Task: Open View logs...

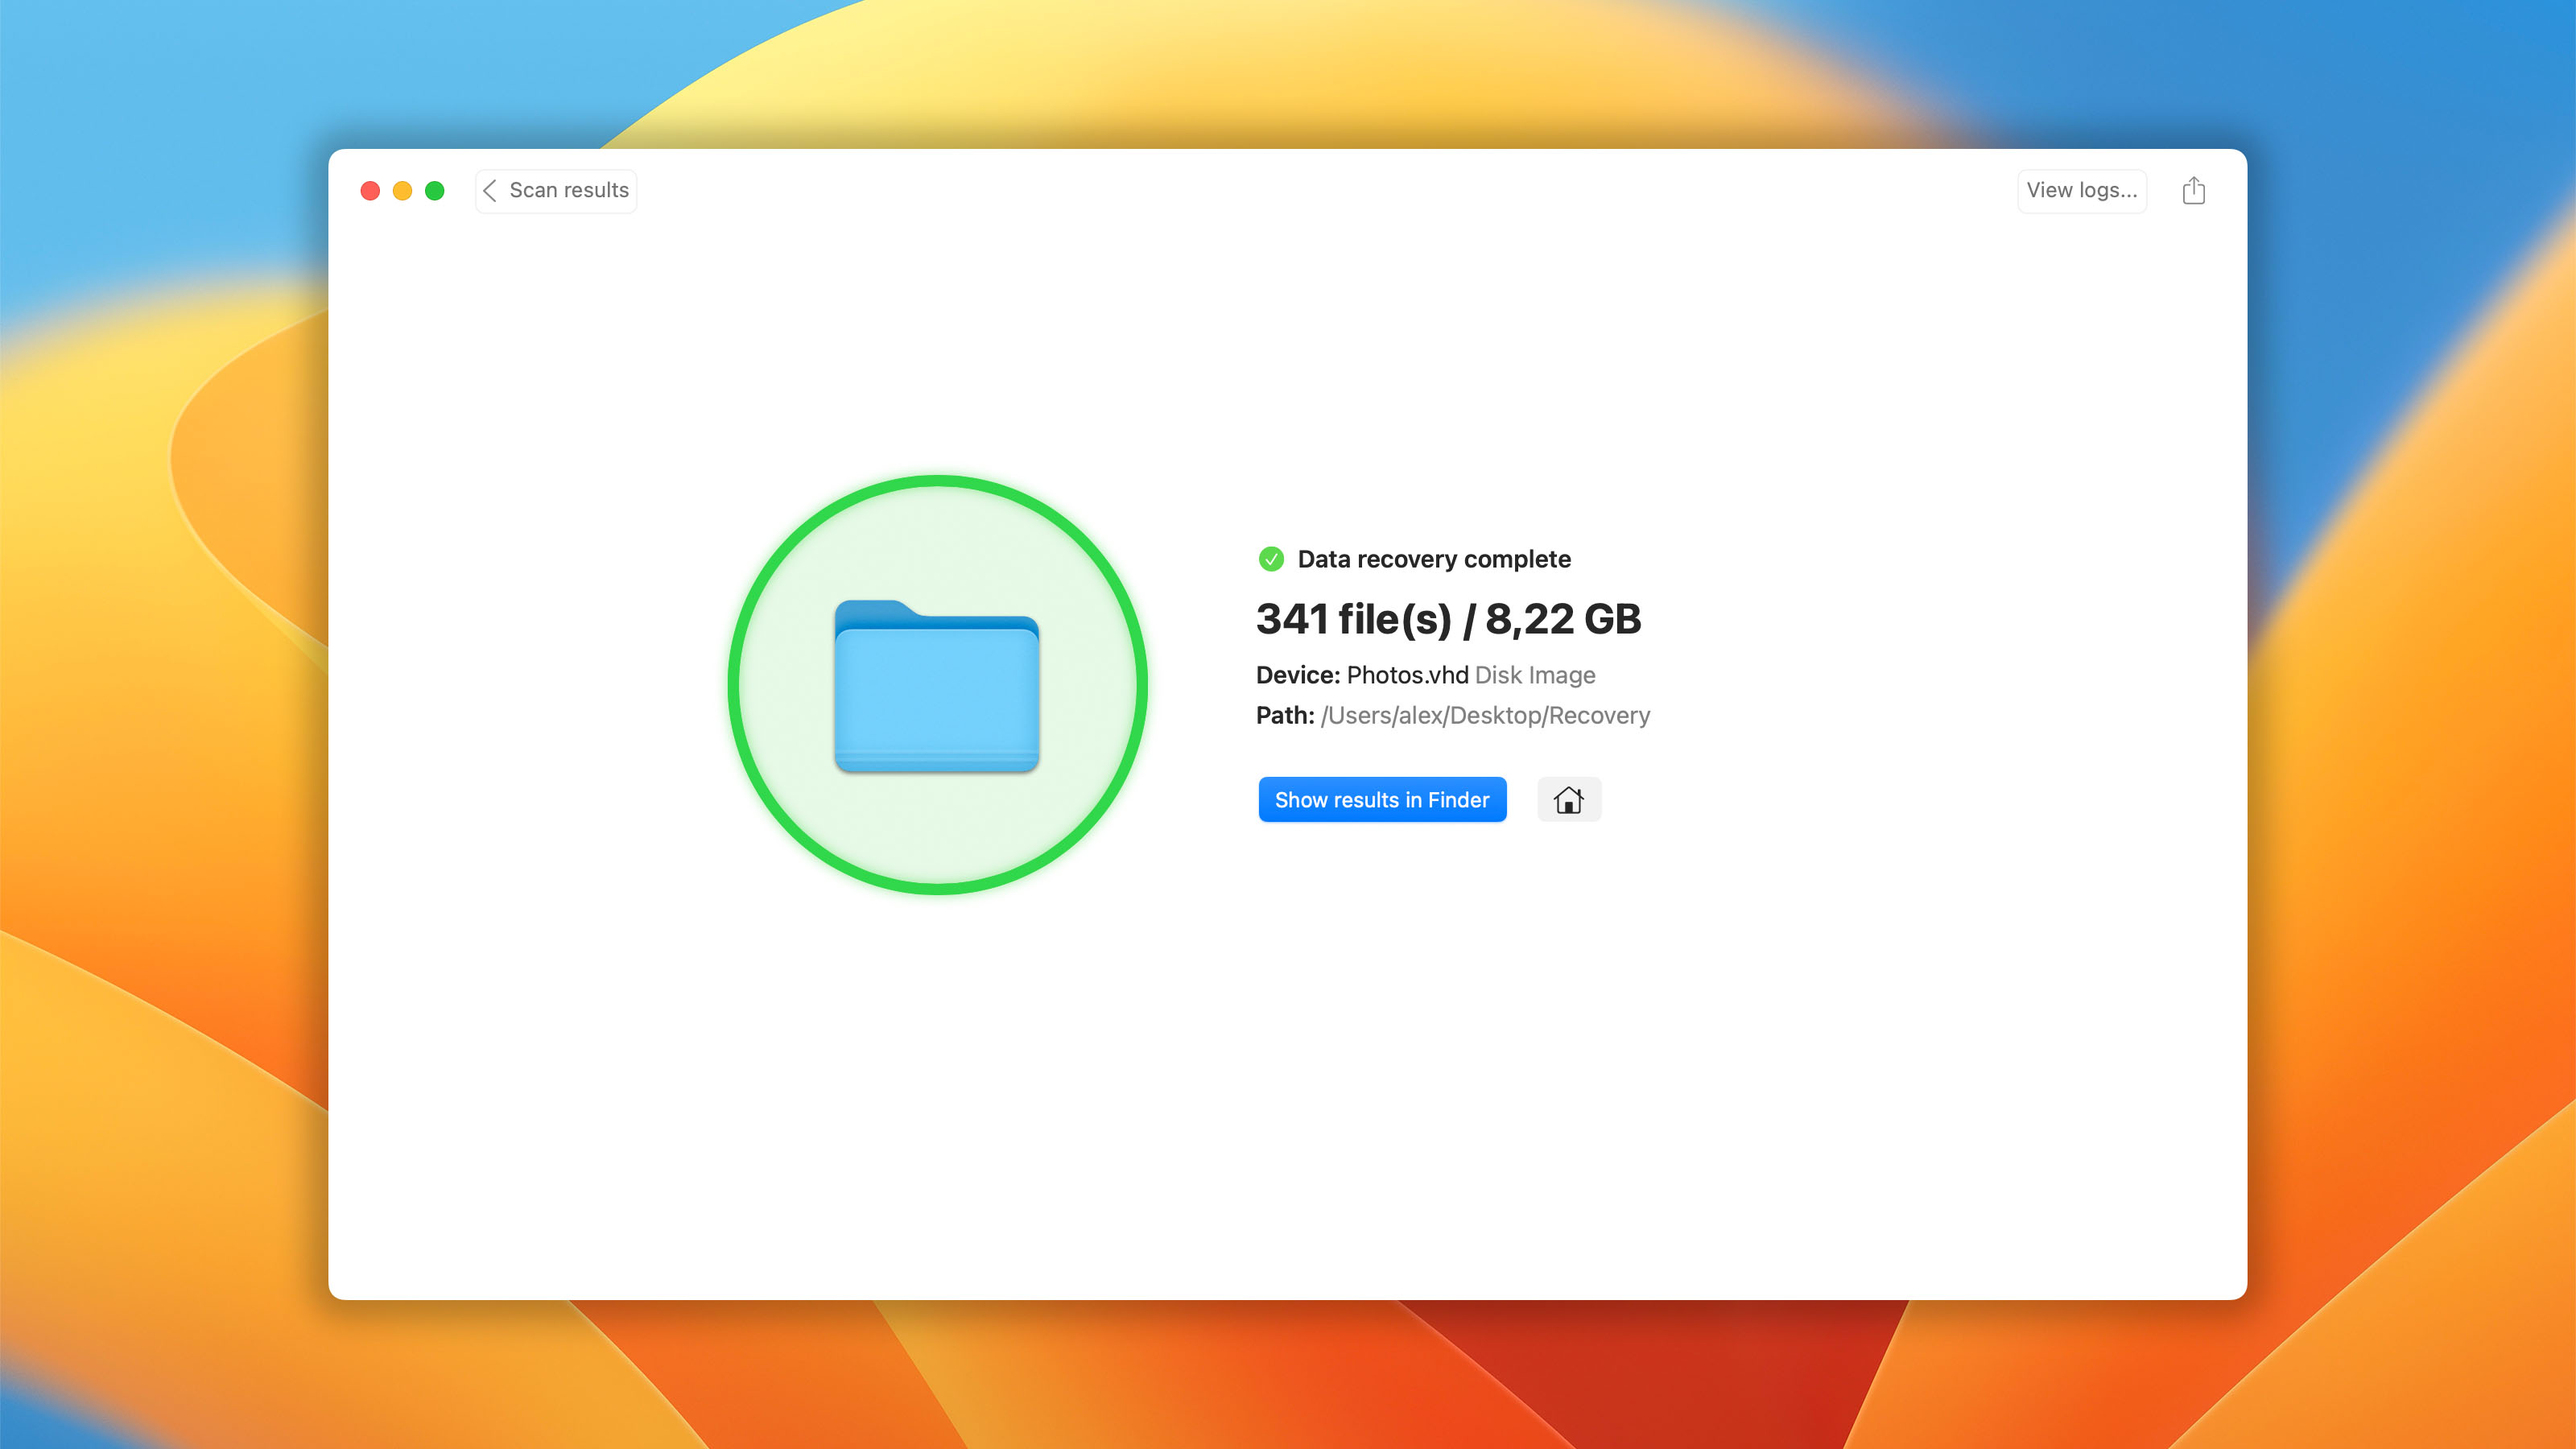Action: tap(2082, 190)
